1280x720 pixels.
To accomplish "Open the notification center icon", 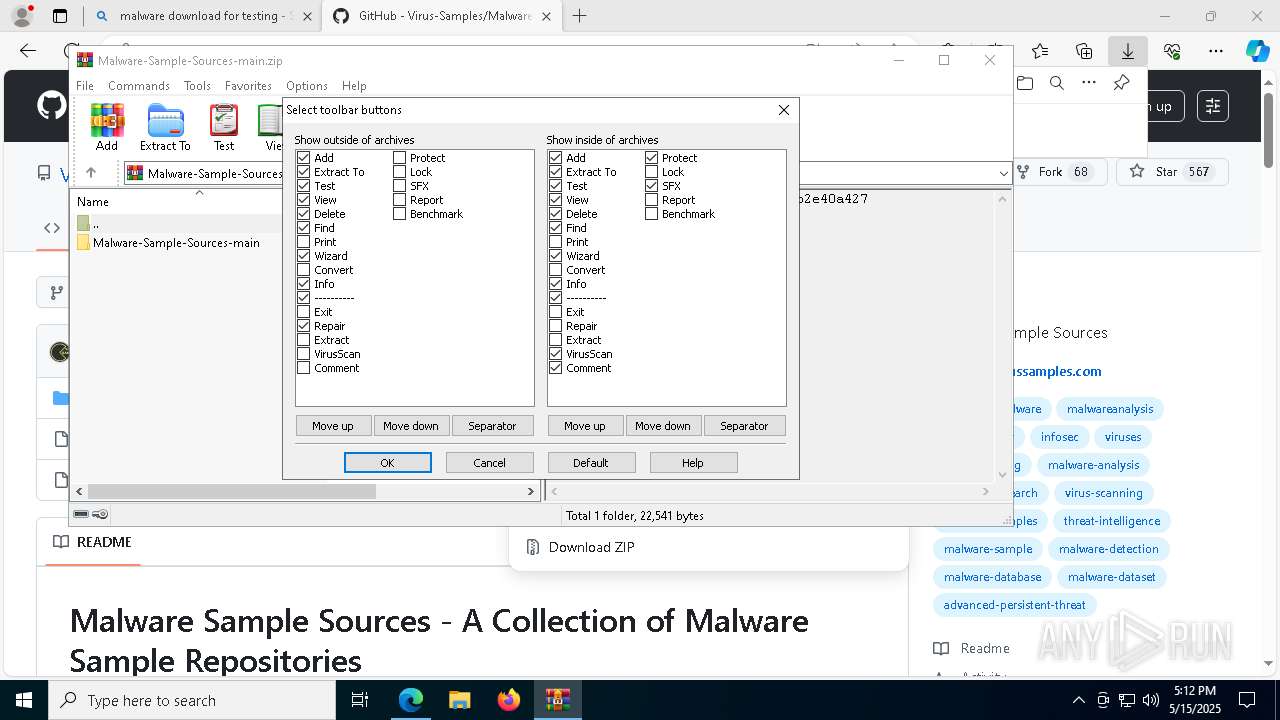I will click(1247, 700).
